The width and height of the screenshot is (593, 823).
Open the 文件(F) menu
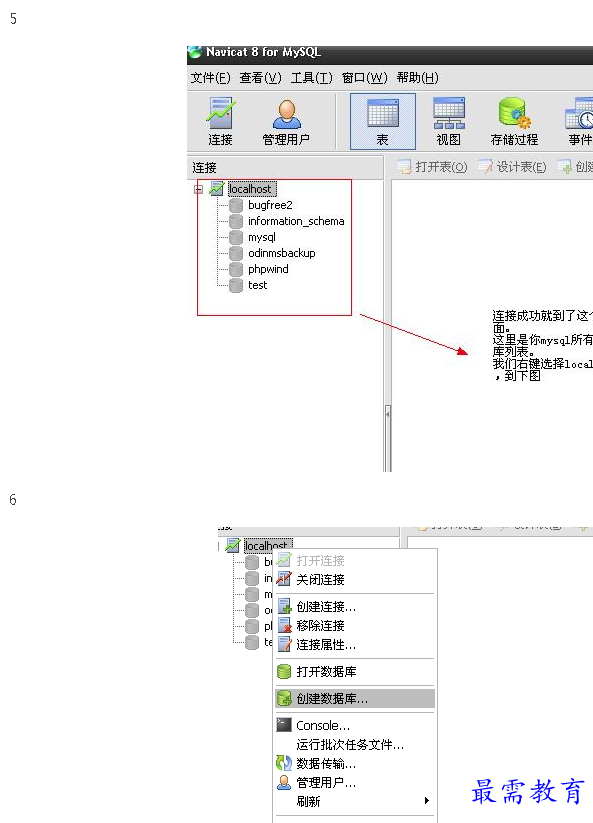tap(210, 78)
